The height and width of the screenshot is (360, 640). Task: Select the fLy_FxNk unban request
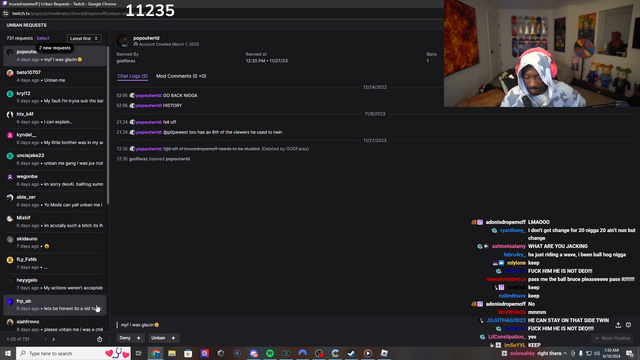pyautogui.click(x=55, y=263)
